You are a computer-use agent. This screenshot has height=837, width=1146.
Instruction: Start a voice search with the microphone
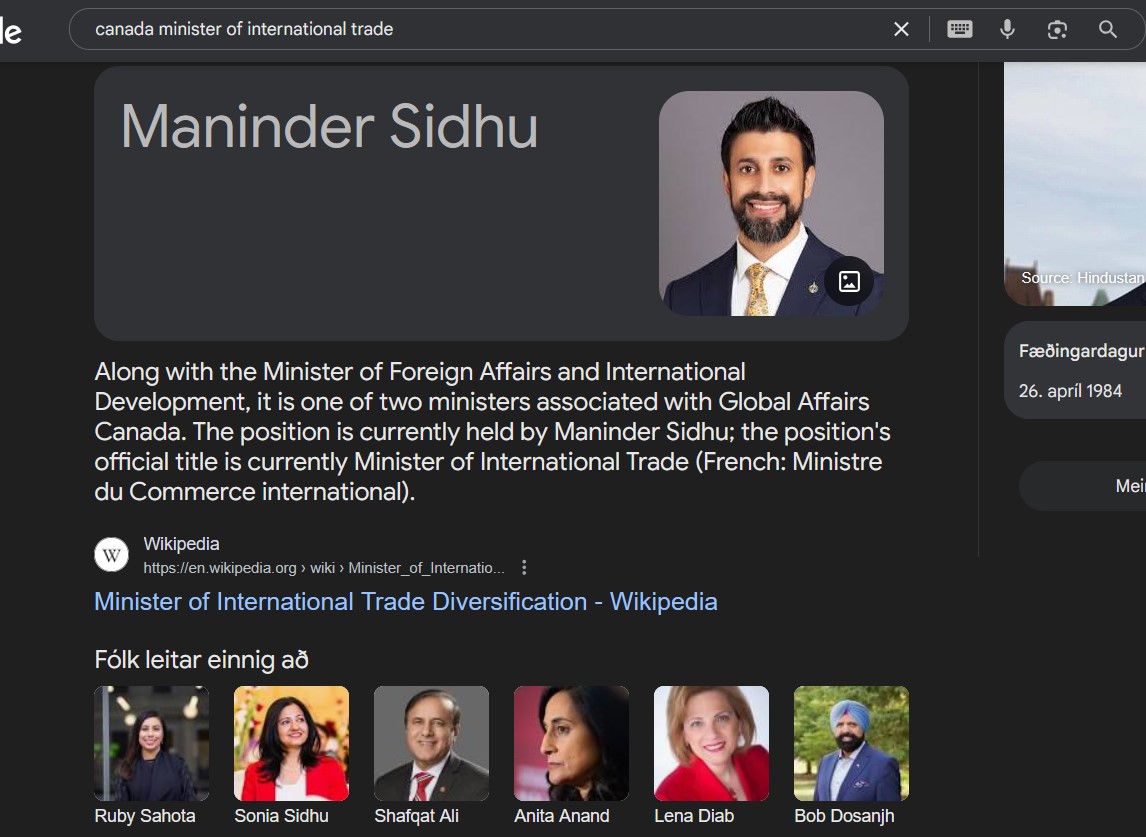1007,29
